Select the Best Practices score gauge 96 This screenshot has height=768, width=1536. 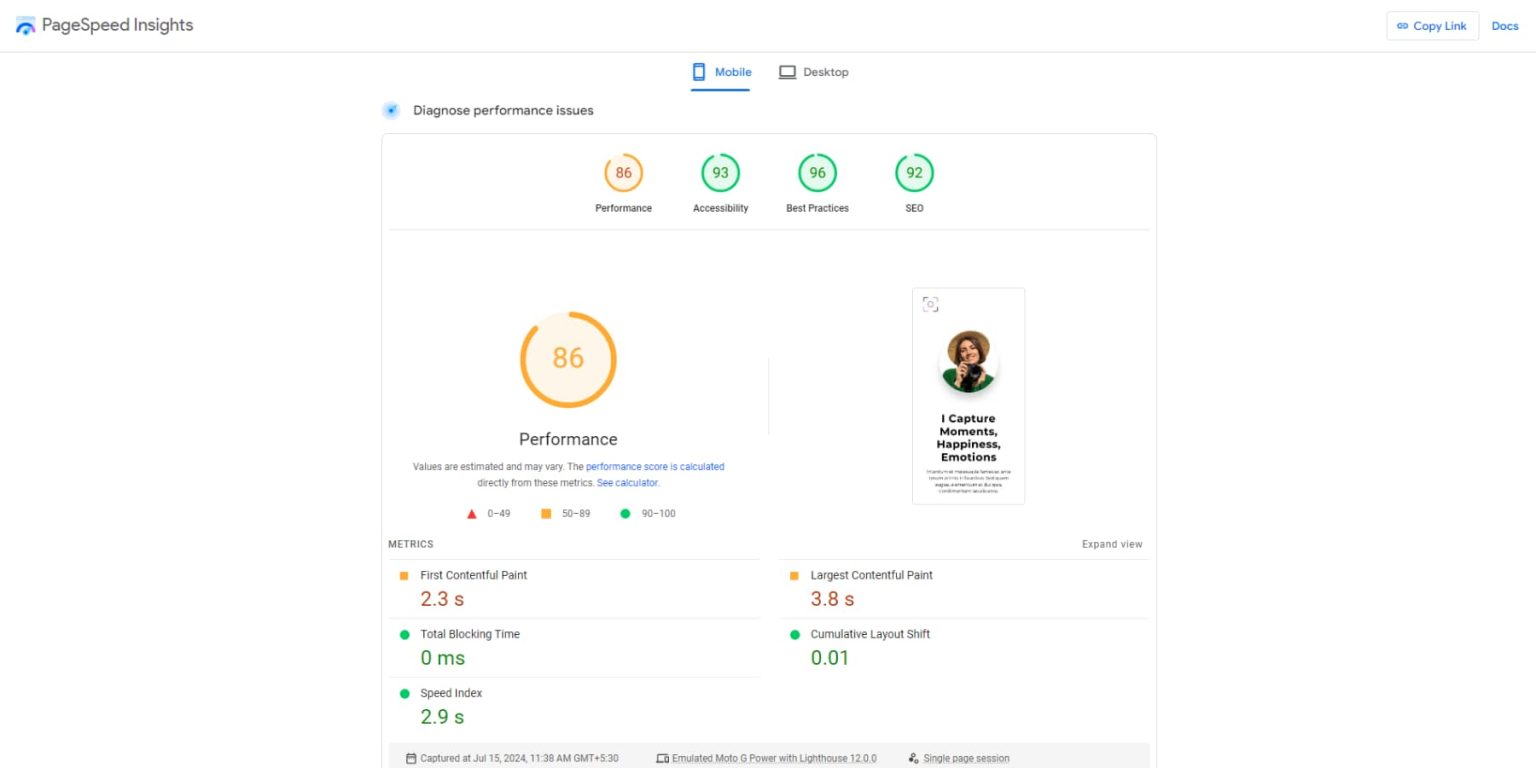click(817, 173)
